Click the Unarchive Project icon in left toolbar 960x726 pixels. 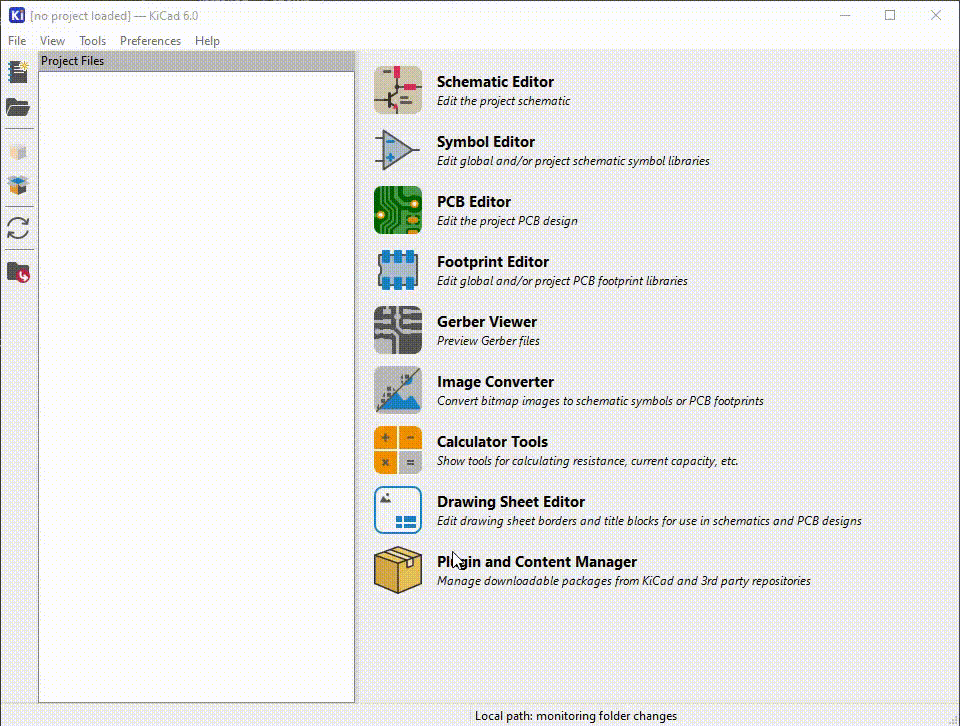point(18,185)
